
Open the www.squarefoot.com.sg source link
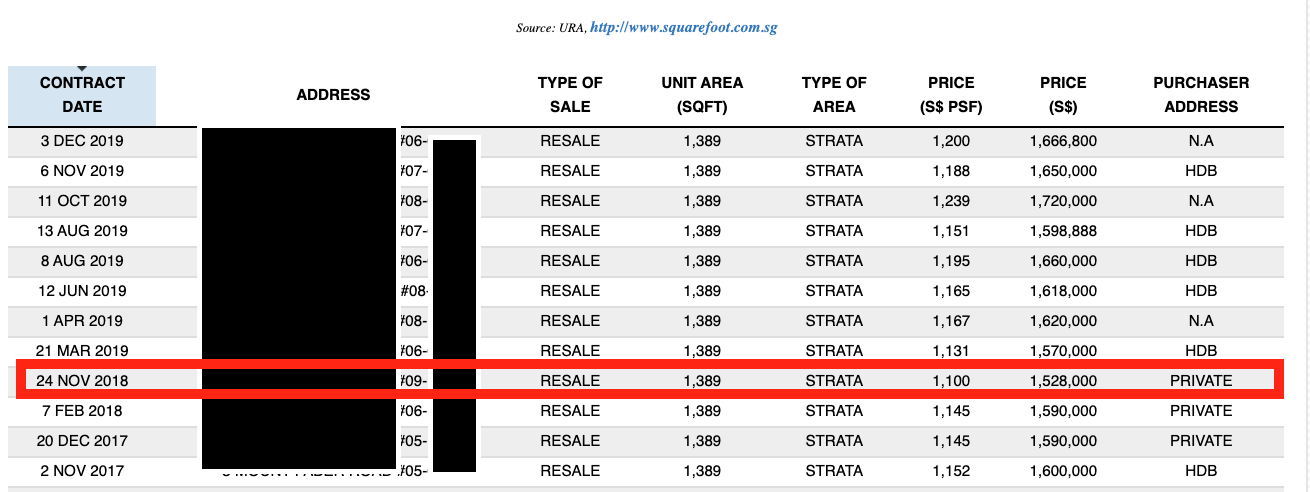684,27
